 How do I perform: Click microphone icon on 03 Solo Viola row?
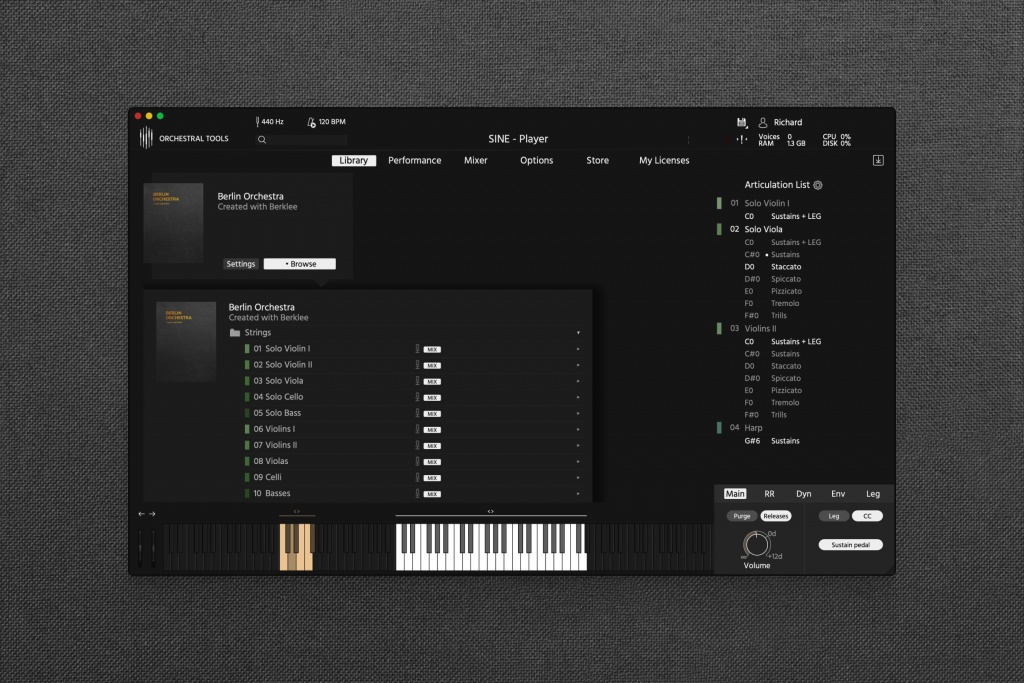point(417,381)
